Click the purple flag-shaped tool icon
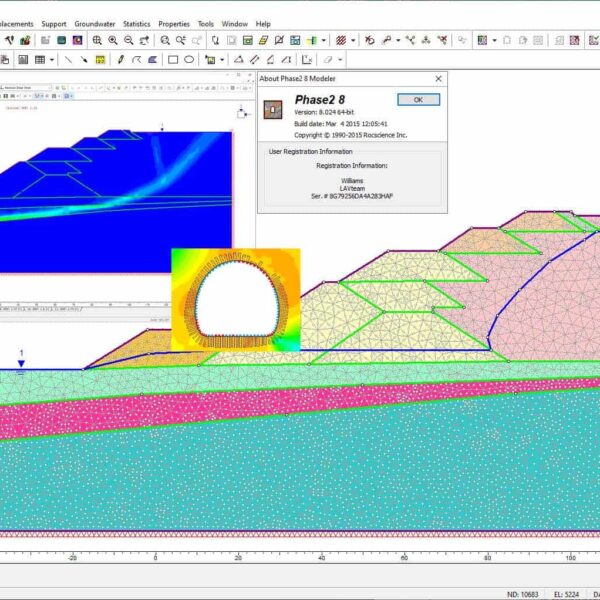This screenshot has height=600, width=600. coord(153,60)
